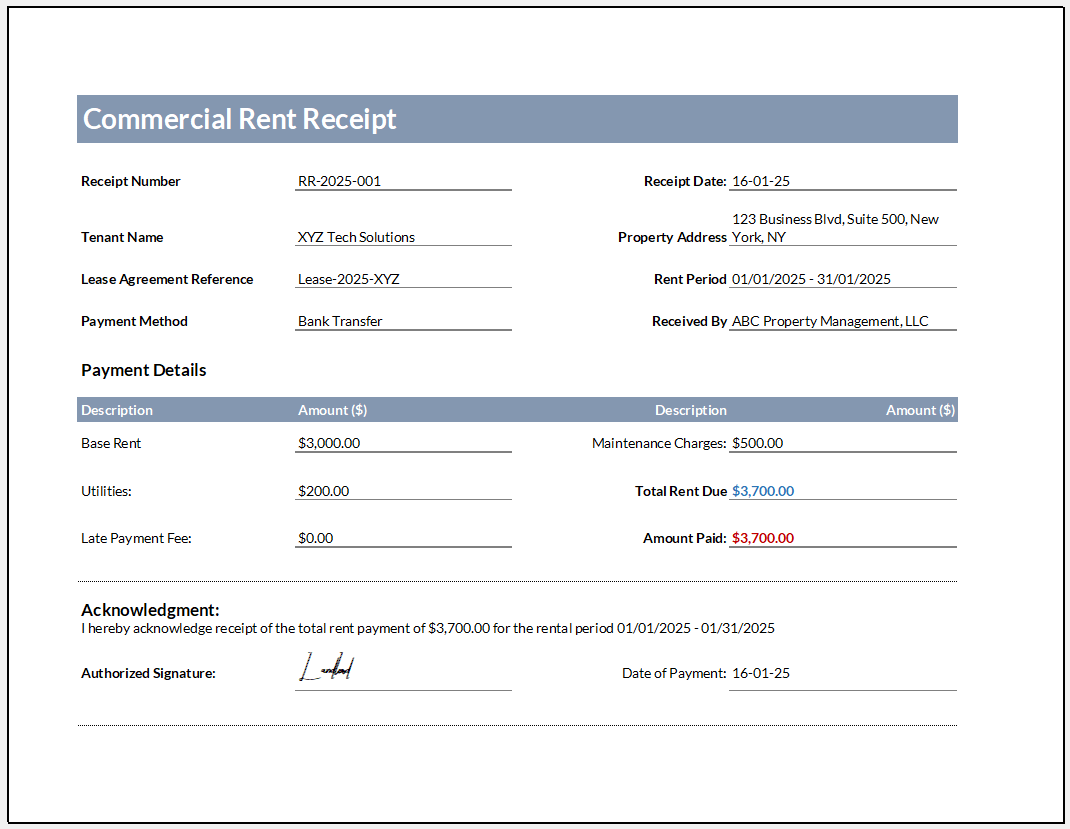The image size is (1070, 829).
Task: Select the 'Base Rent' row label
Action: (111, 443)
